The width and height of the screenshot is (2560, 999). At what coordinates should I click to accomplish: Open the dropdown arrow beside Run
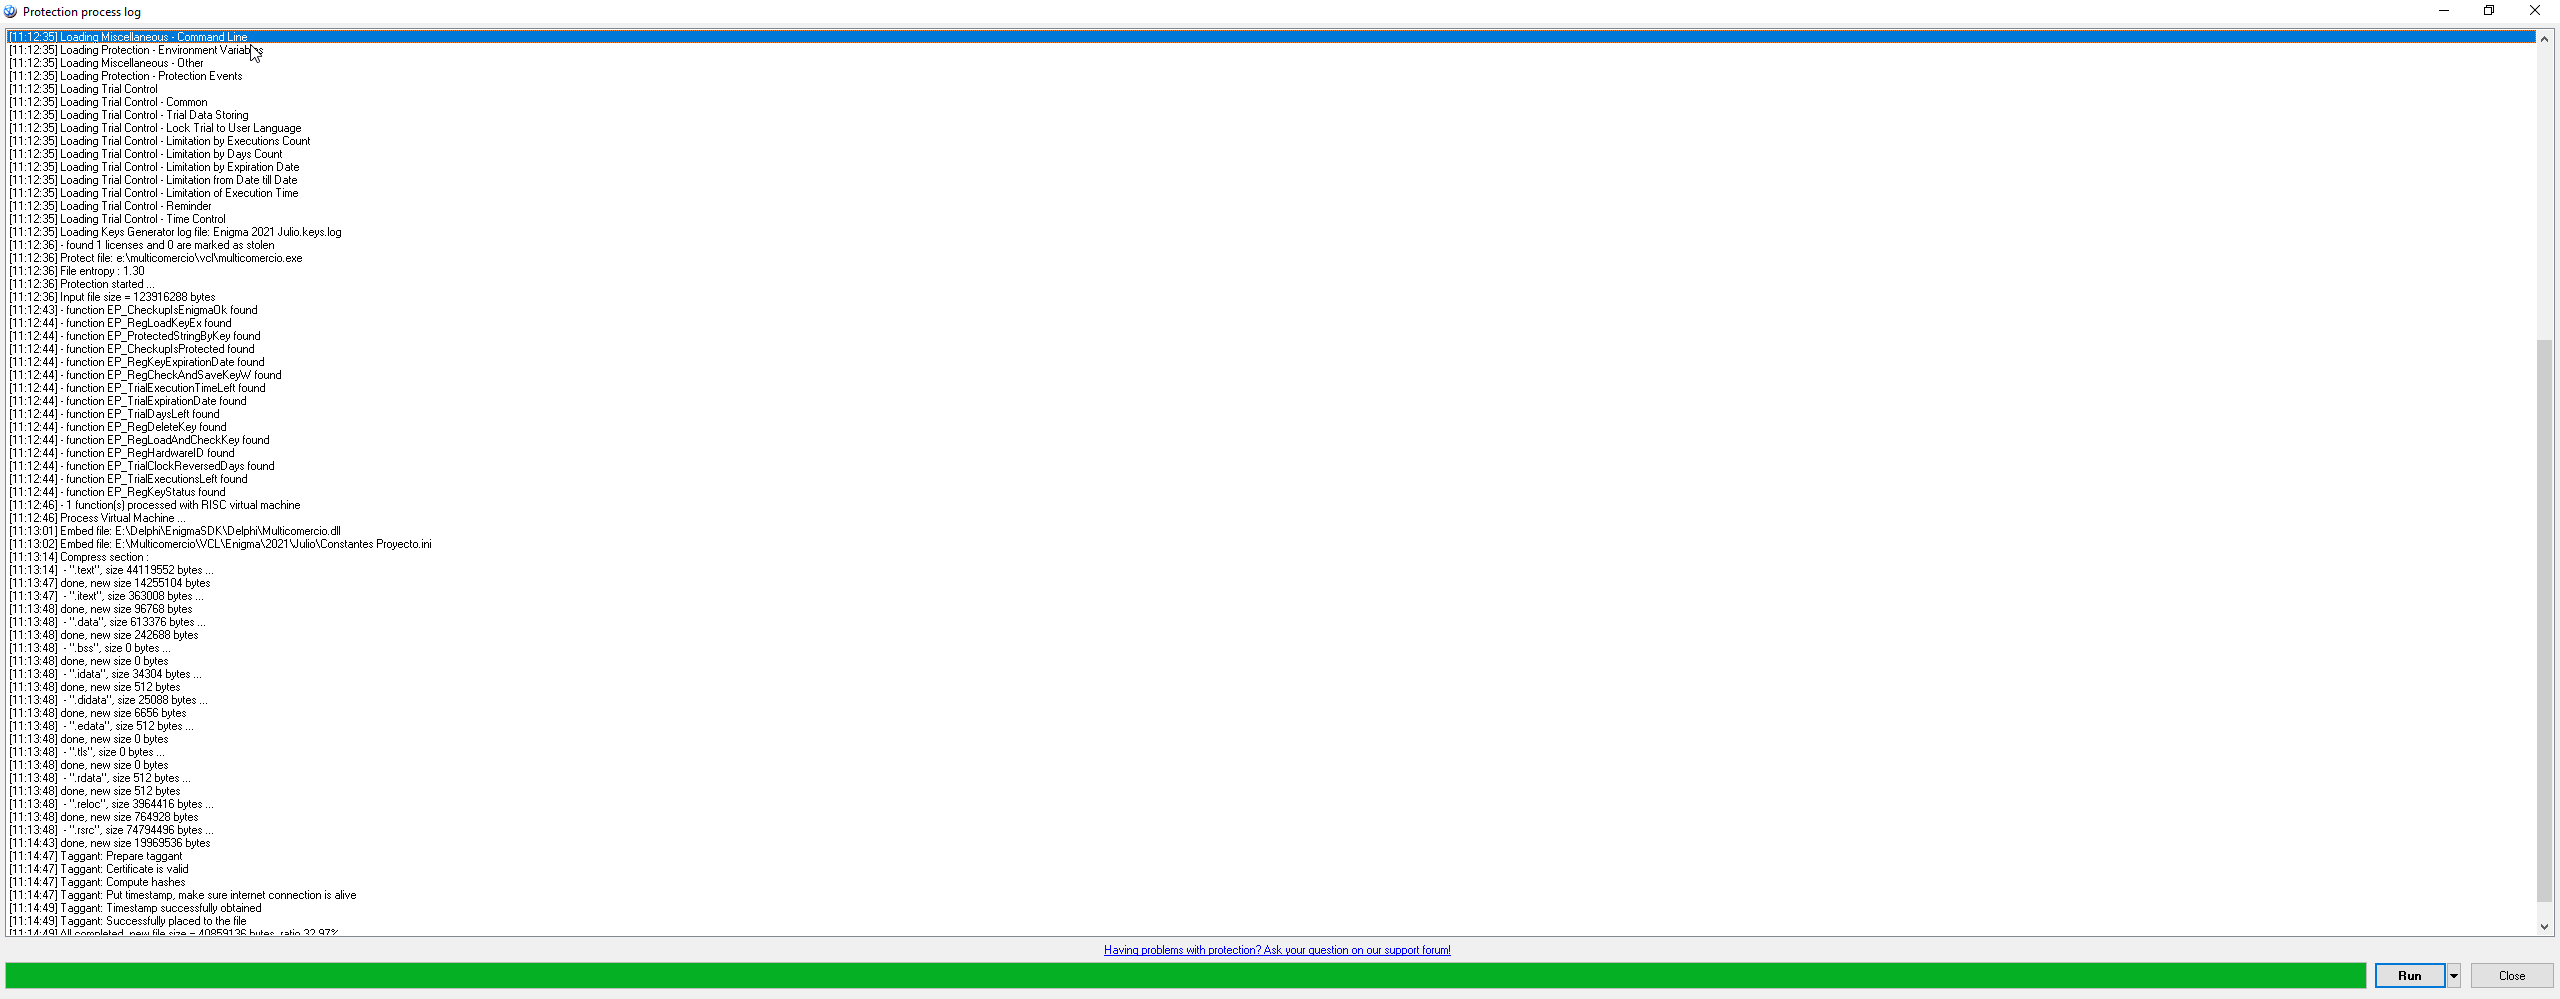tap(2454, 976)
